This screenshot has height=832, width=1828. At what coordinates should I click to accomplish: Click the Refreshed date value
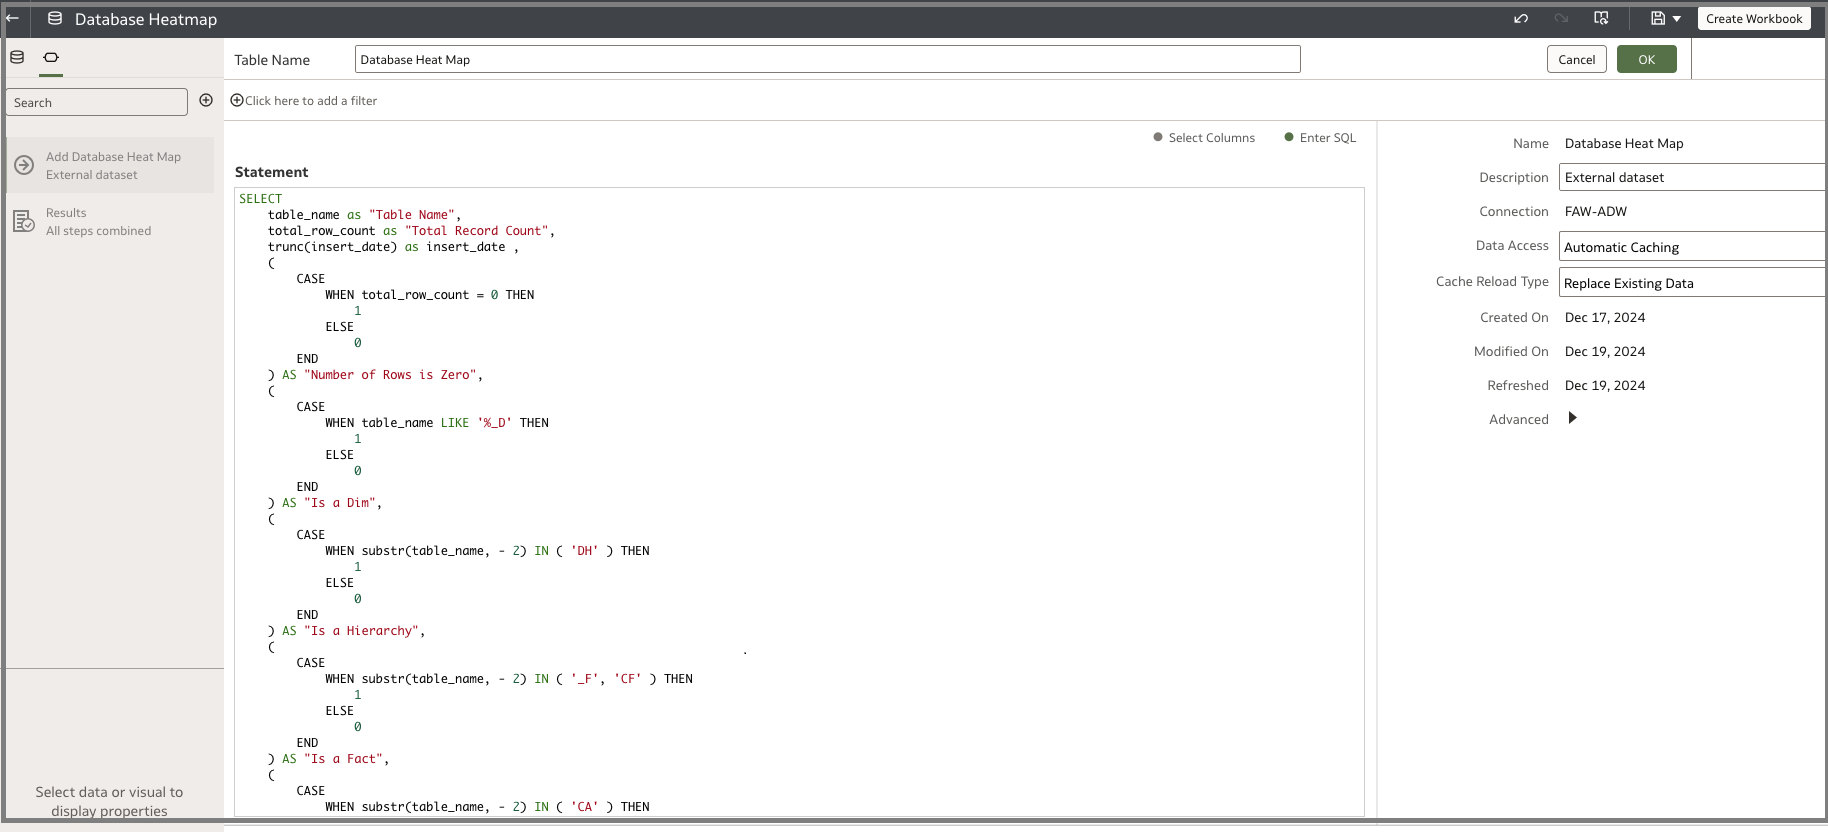pos(1604,385)
